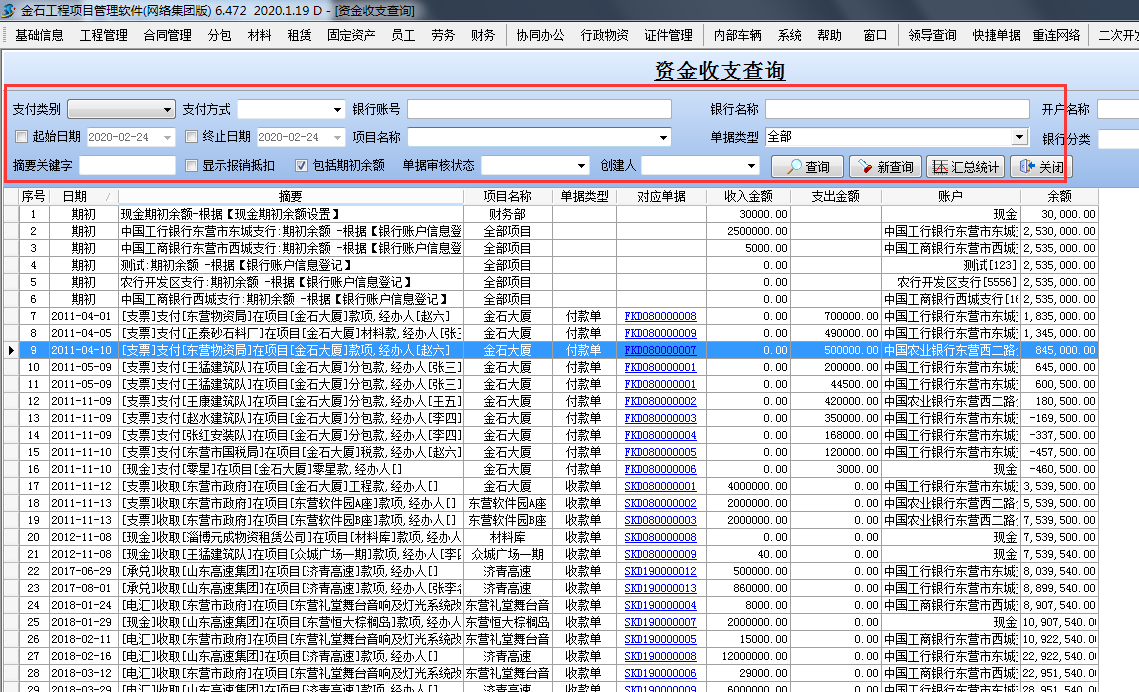
Task: Open the 单据审核状态 dropdown
Action: (x=582, y=165)
